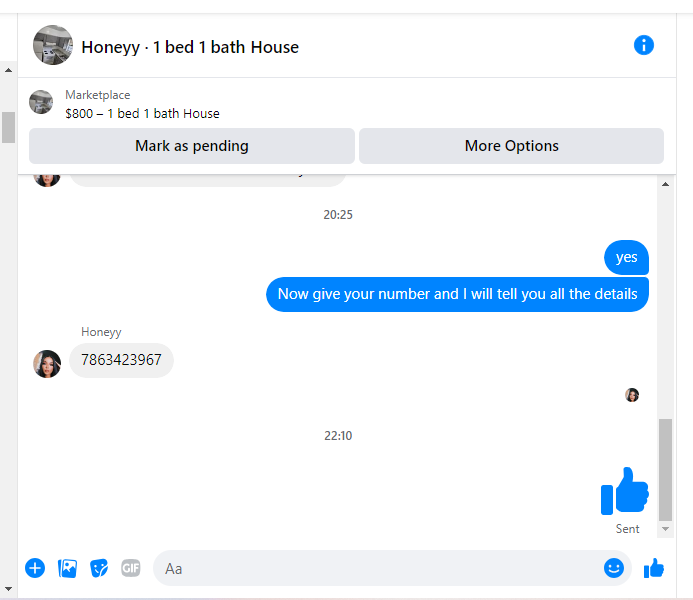The image size is (693, 600).
Task: Attach a photo using the image icon
Action: pos(67,568)
